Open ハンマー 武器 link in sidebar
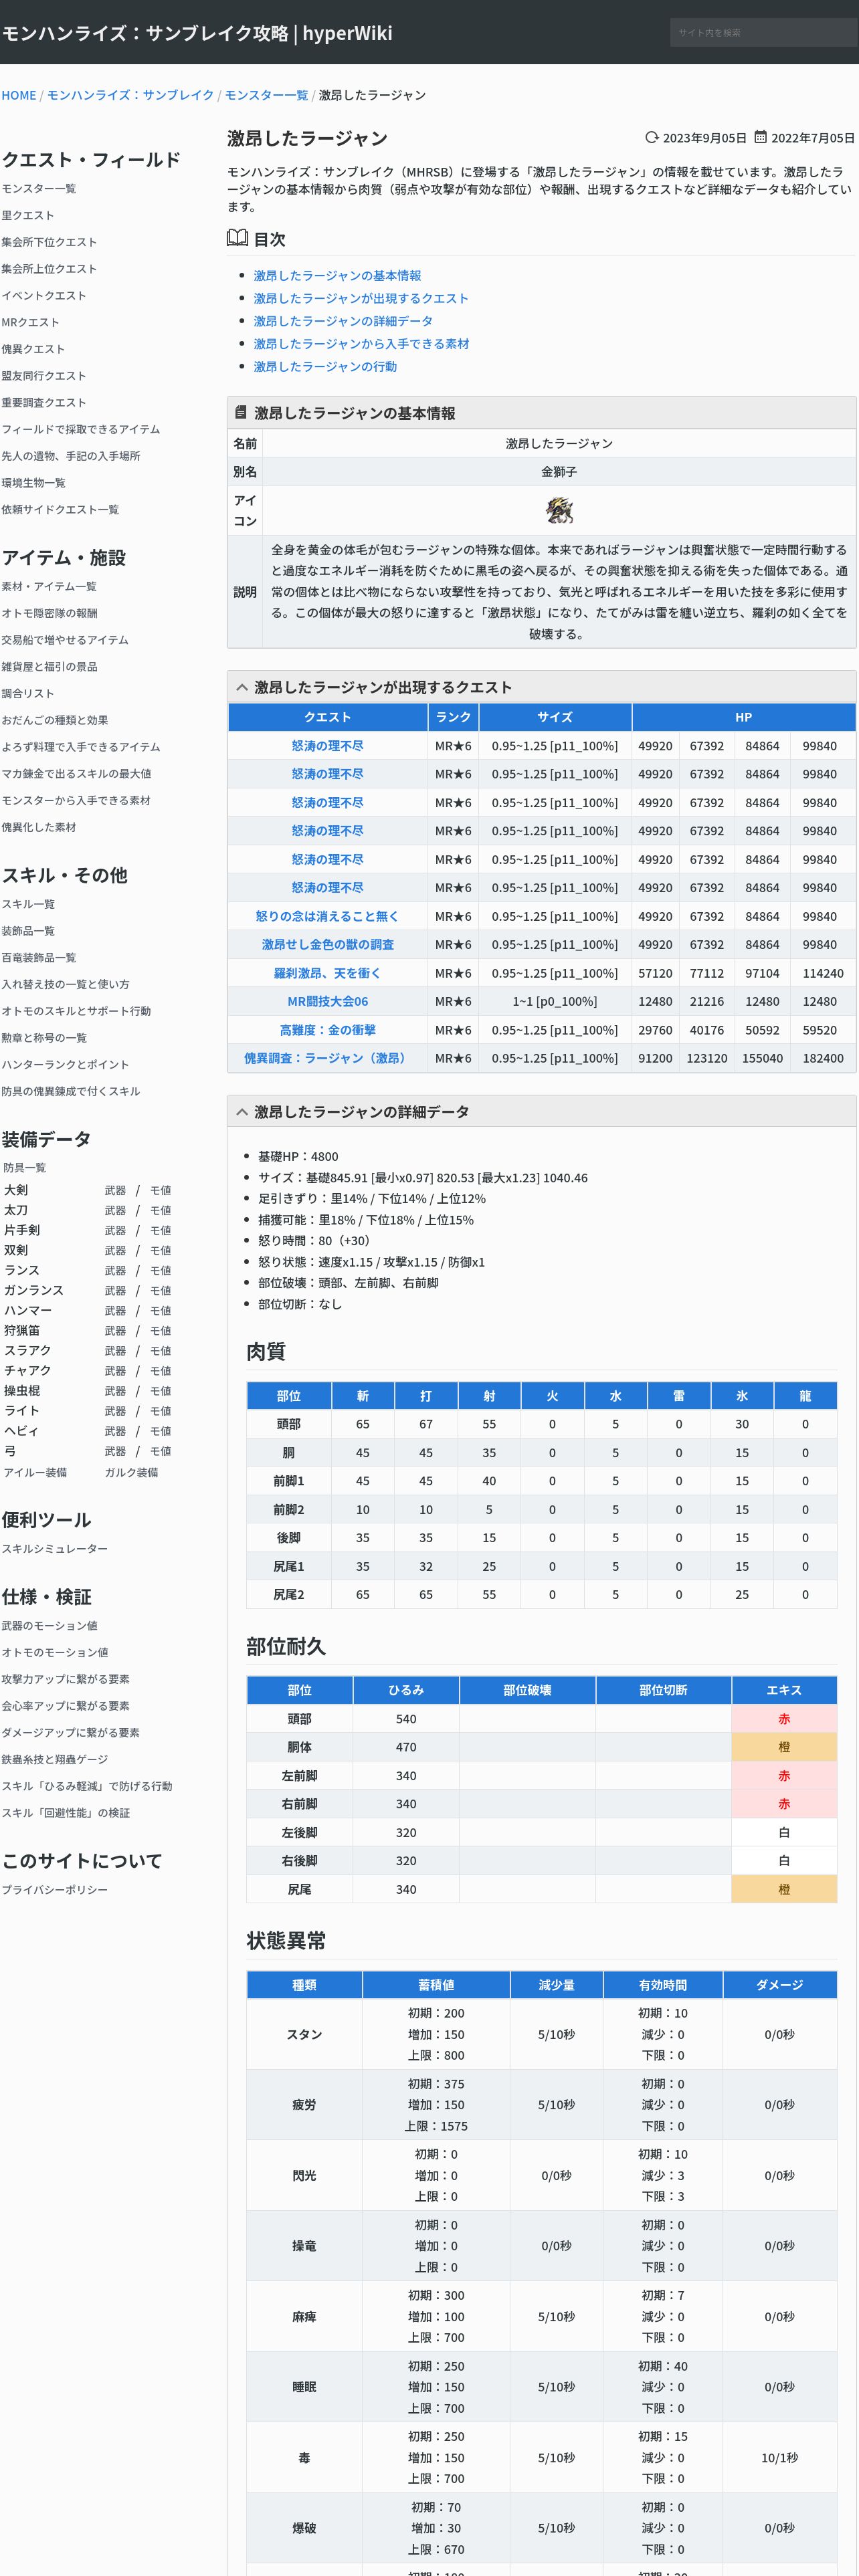 [115, 1310]
